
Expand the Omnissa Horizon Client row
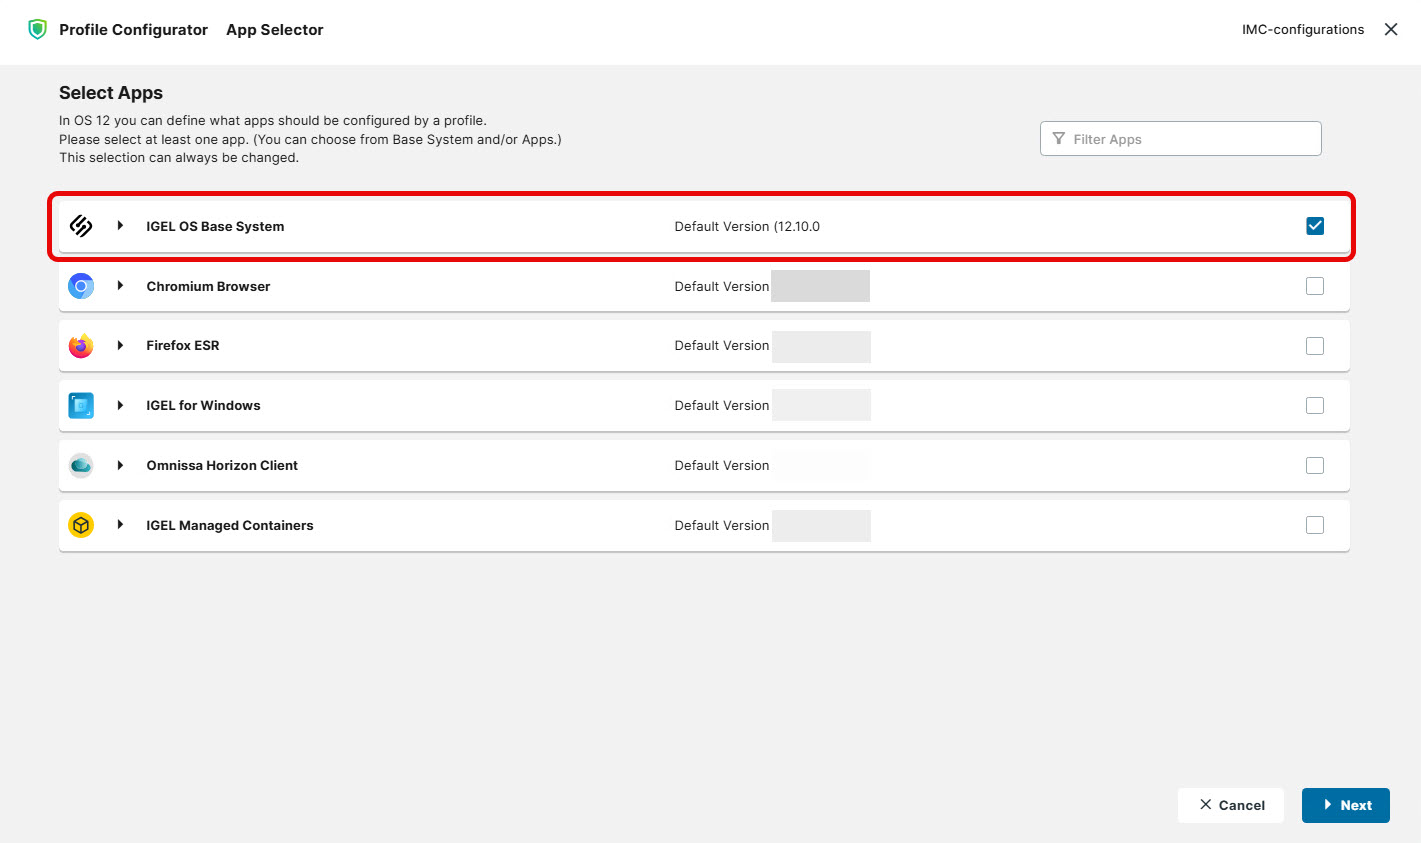(x=120, y=465)
